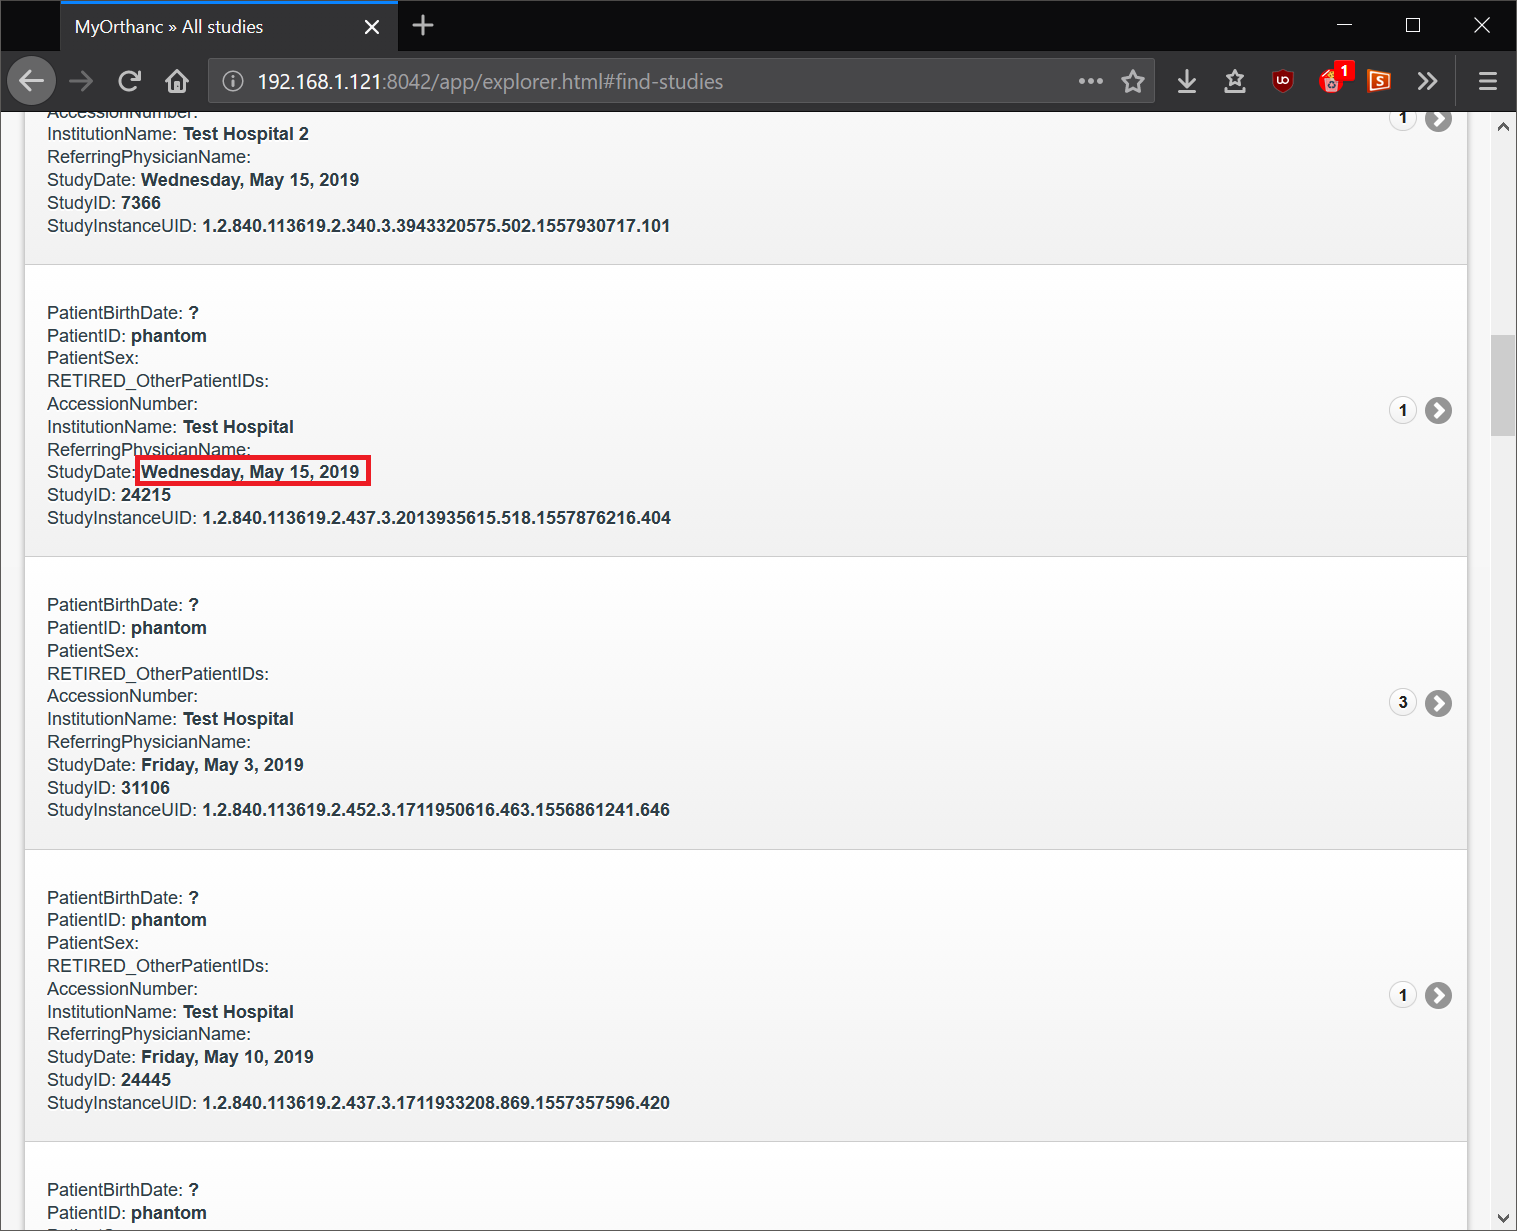The width and height of the screenshot is (1517, 1231).
Task: Click StudyID 24215 line
Action: (109, 495)
